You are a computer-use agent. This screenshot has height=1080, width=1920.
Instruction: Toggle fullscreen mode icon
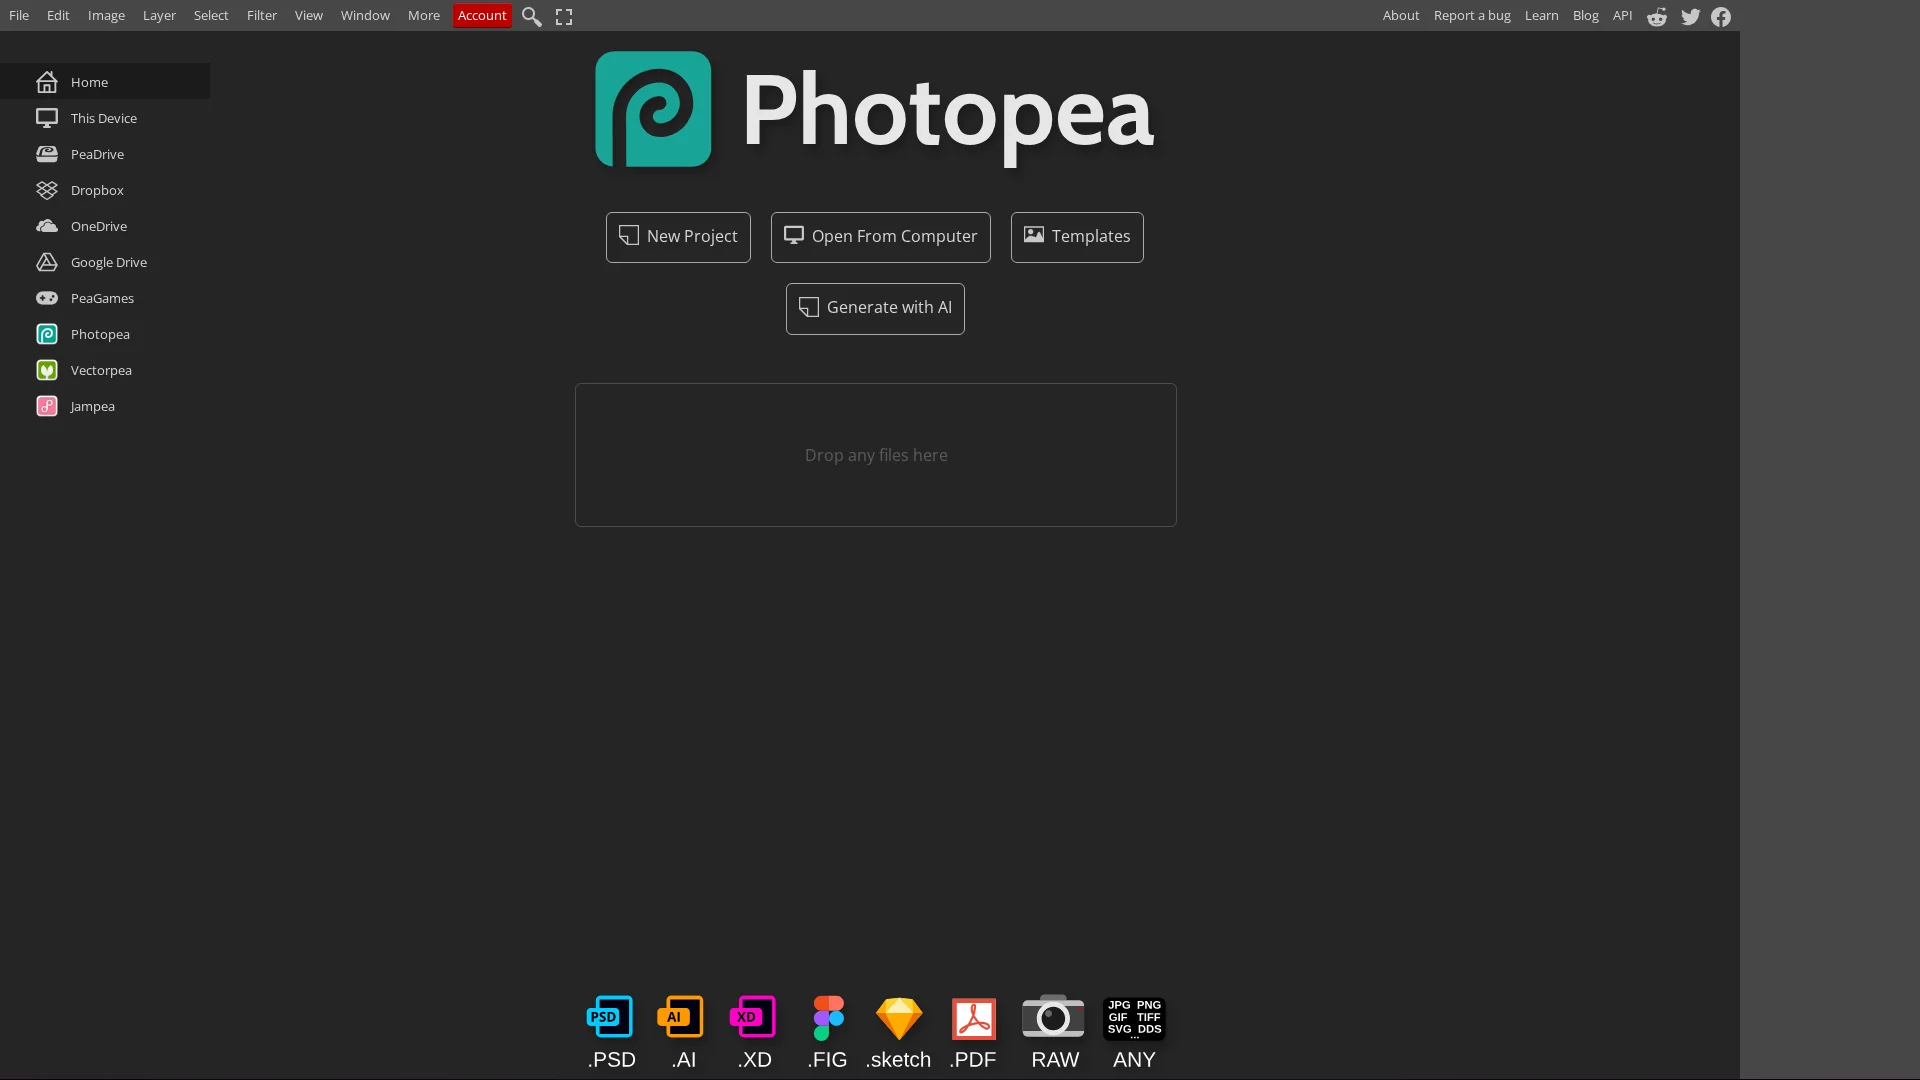[x=564, y=17]
